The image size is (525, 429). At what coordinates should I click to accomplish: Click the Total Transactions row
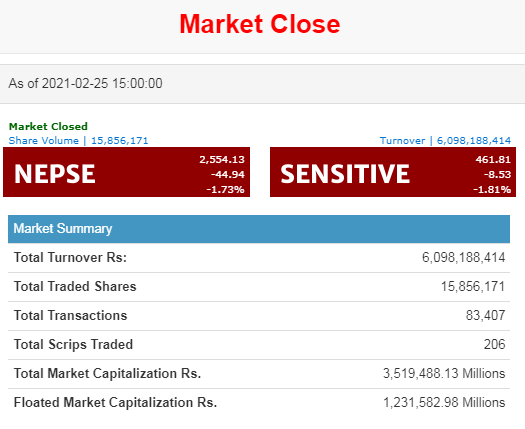click(259, 316)
